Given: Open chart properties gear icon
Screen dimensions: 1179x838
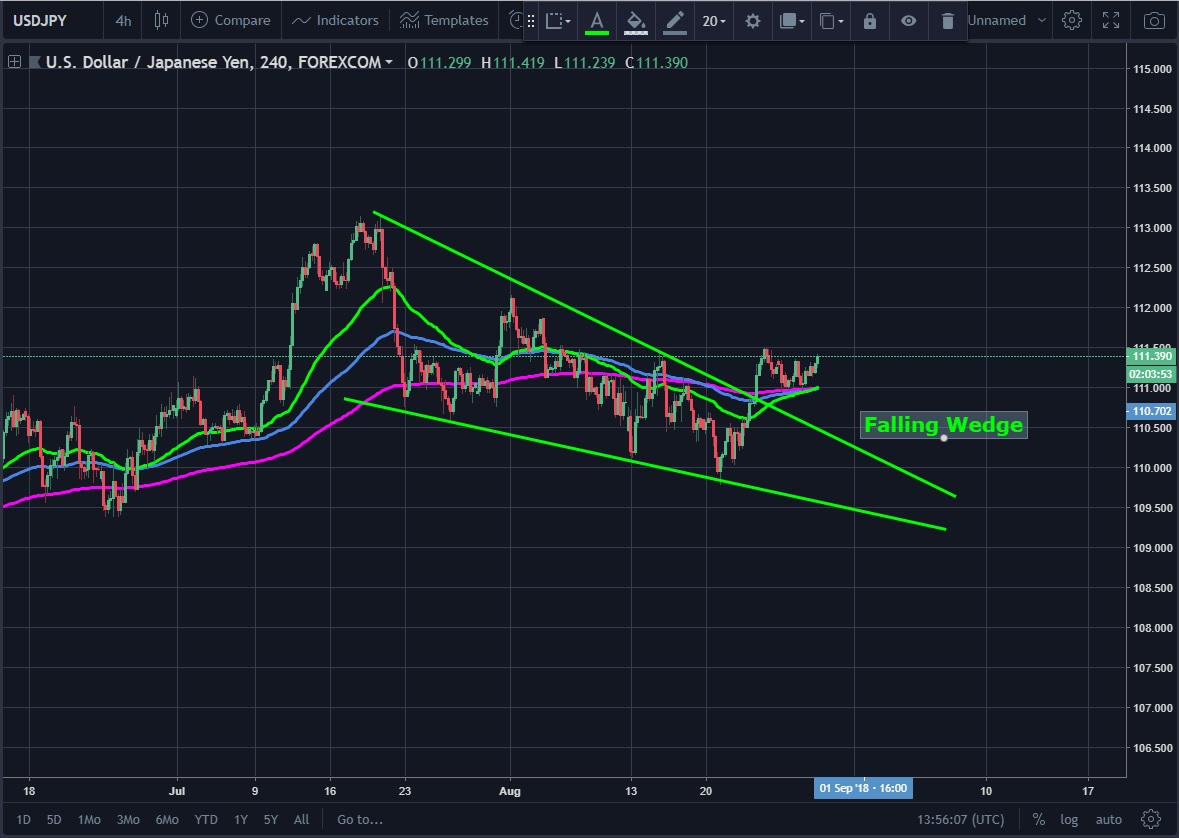Looking at the screenshot, I should click(x=1072, y=20).
